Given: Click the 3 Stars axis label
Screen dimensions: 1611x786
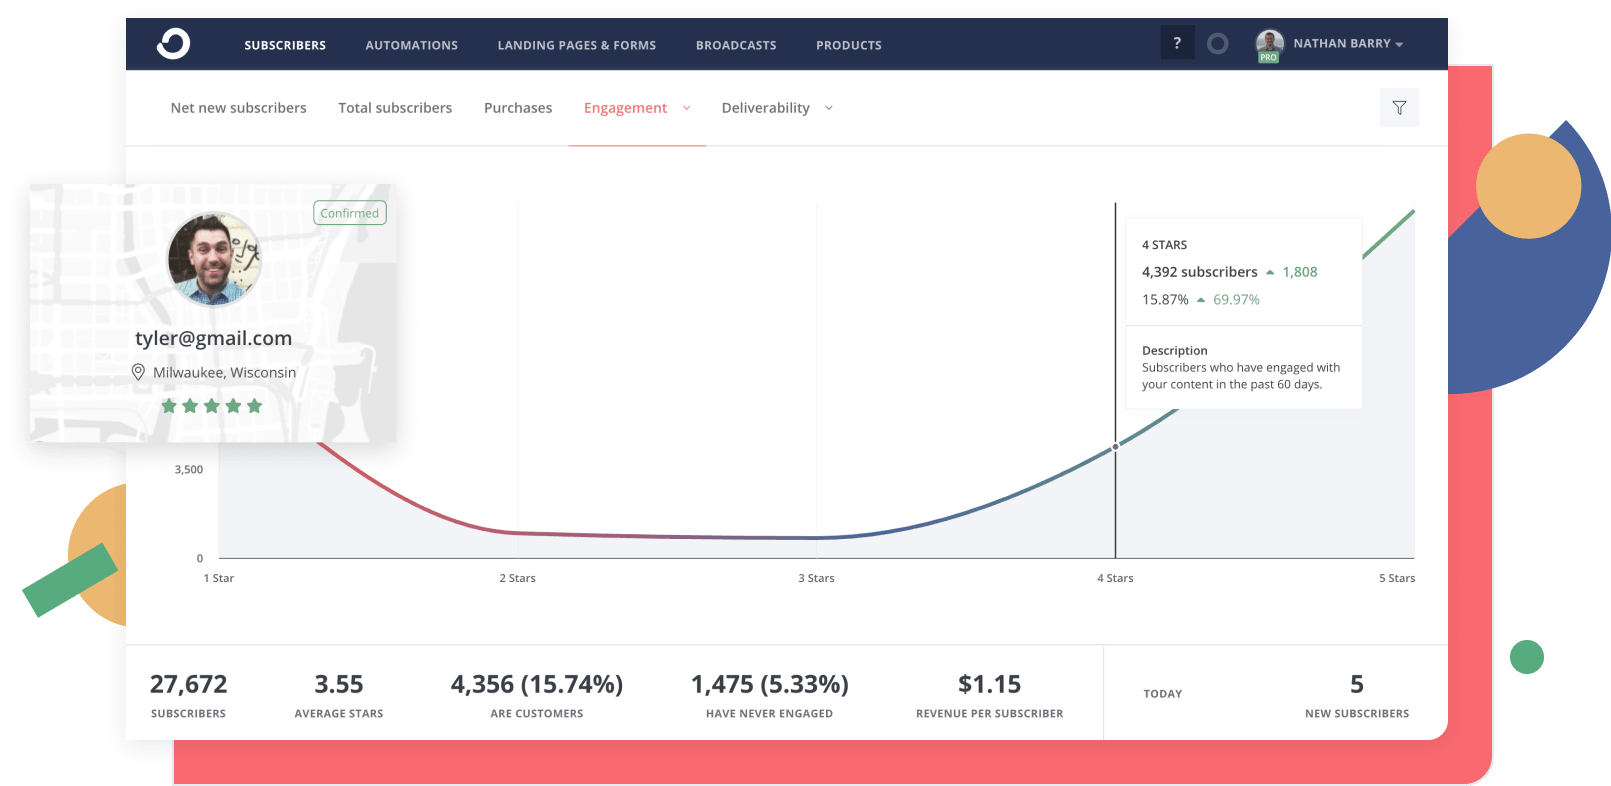Looking at the screenshot, I should click(x=816, y=578).
